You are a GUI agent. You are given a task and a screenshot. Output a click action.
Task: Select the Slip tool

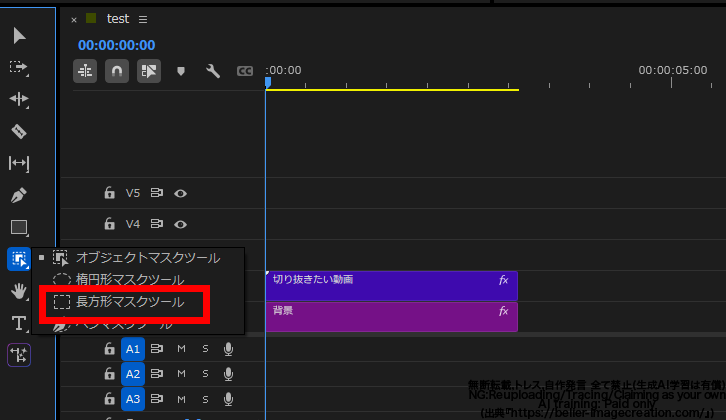[19, 163]
